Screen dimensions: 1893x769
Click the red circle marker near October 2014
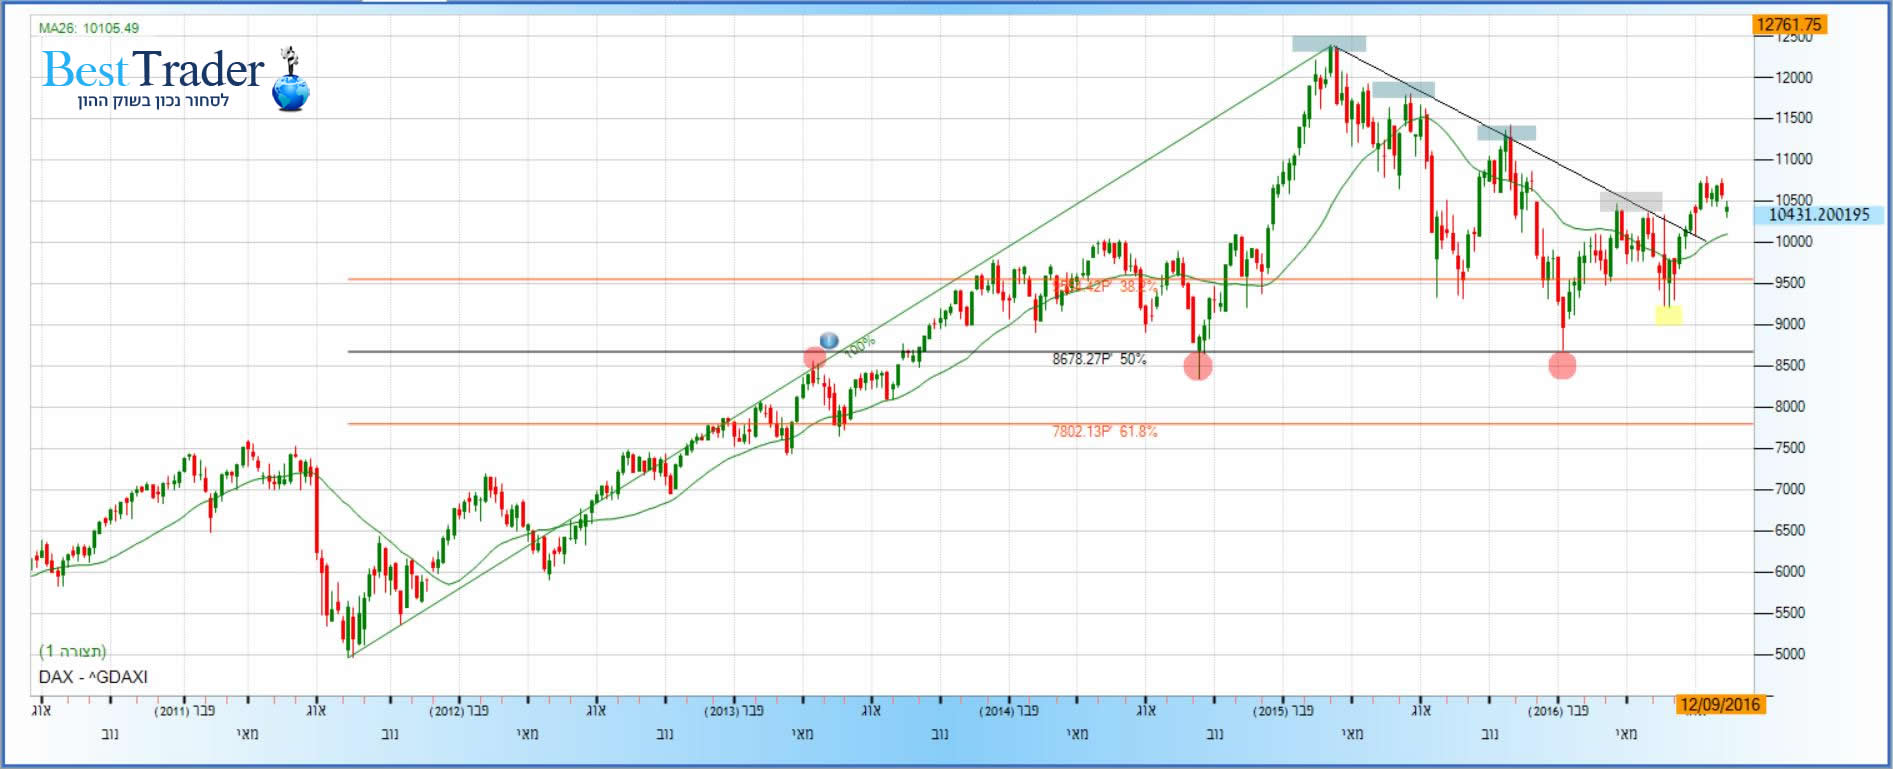(x=1198, y=366)
